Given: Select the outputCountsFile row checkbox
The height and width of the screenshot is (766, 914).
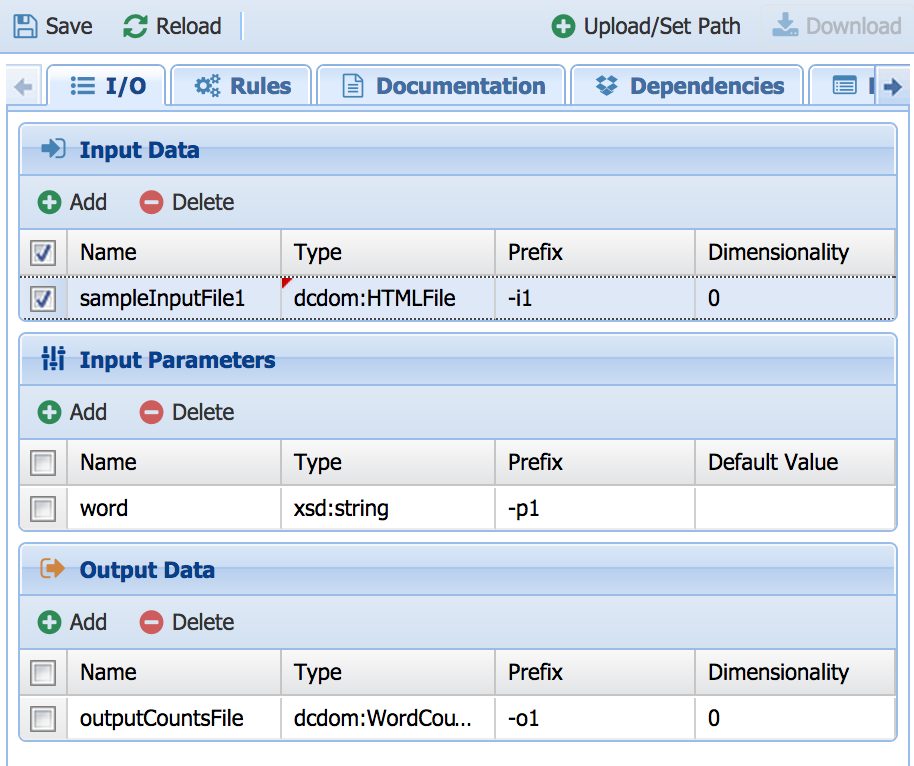Looking at the screenshot, I should tap(43, 719).
